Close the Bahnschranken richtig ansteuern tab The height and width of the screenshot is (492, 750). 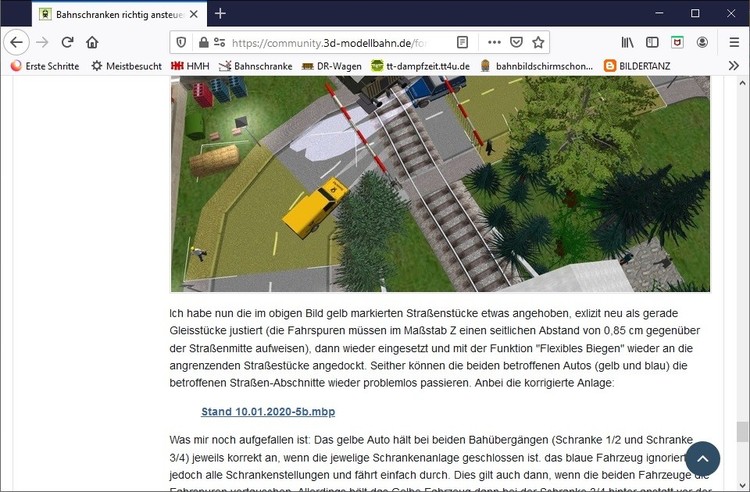tap(194, 14)
